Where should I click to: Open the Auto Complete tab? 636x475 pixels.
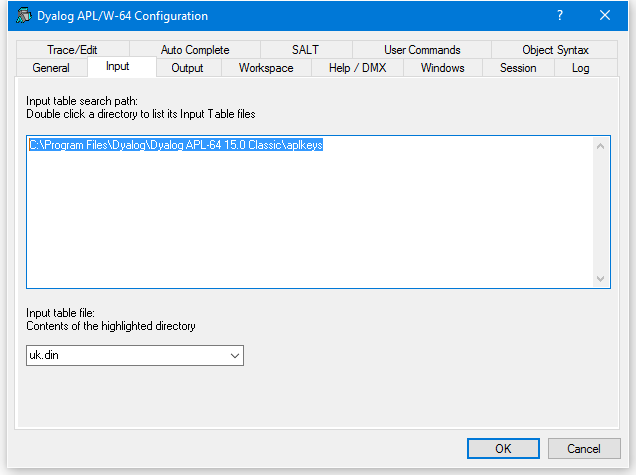pos(195,50)
